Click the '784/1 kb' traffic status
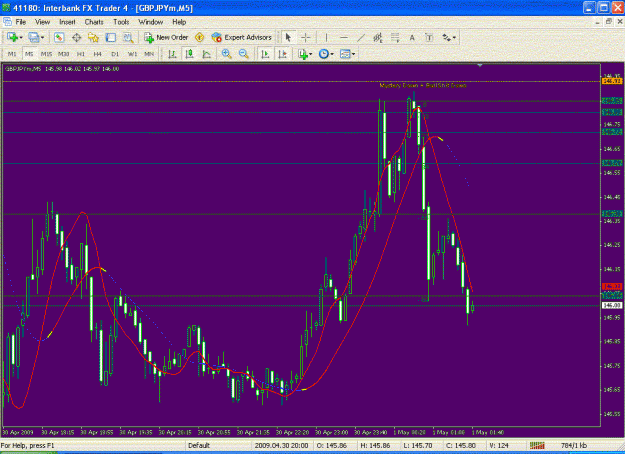The width and height of the screenshot is (625, 454). coord(573,445)
